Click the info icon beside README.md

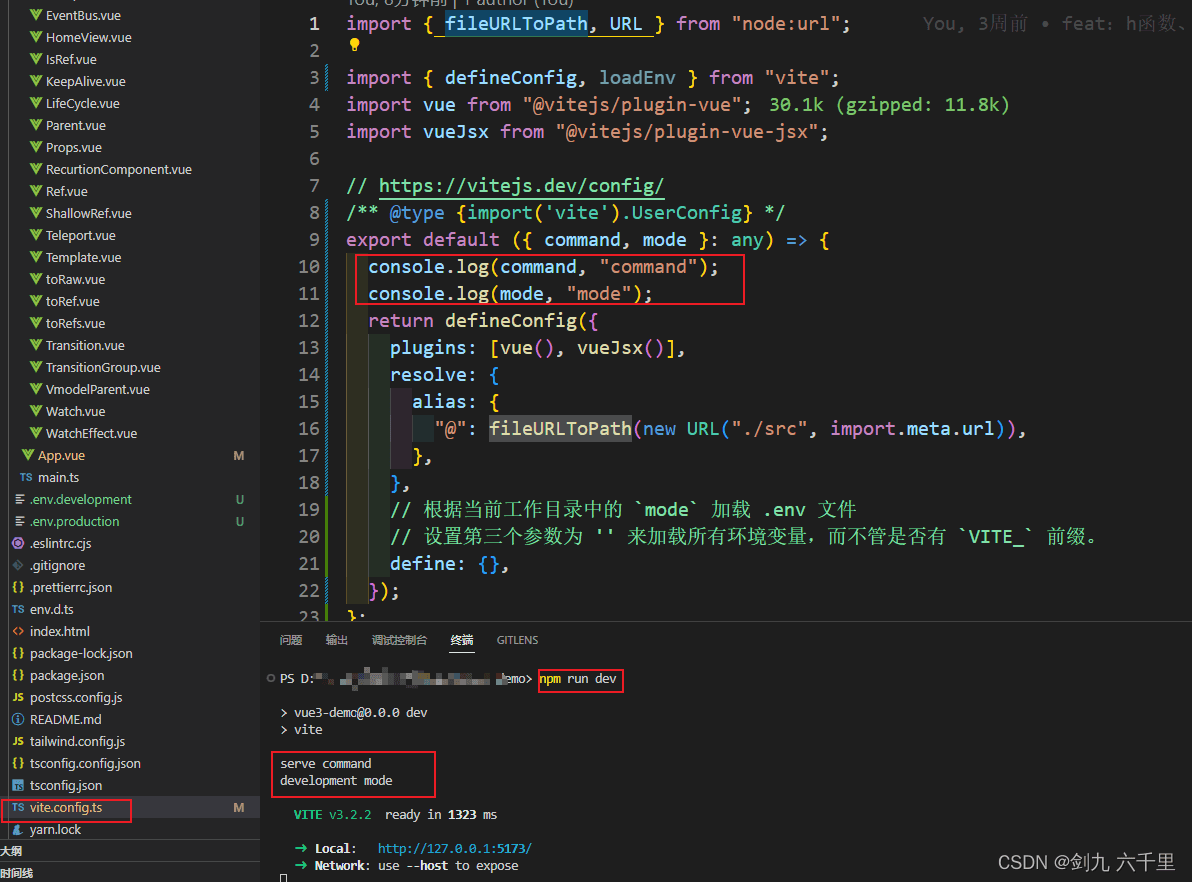(18, 720)
